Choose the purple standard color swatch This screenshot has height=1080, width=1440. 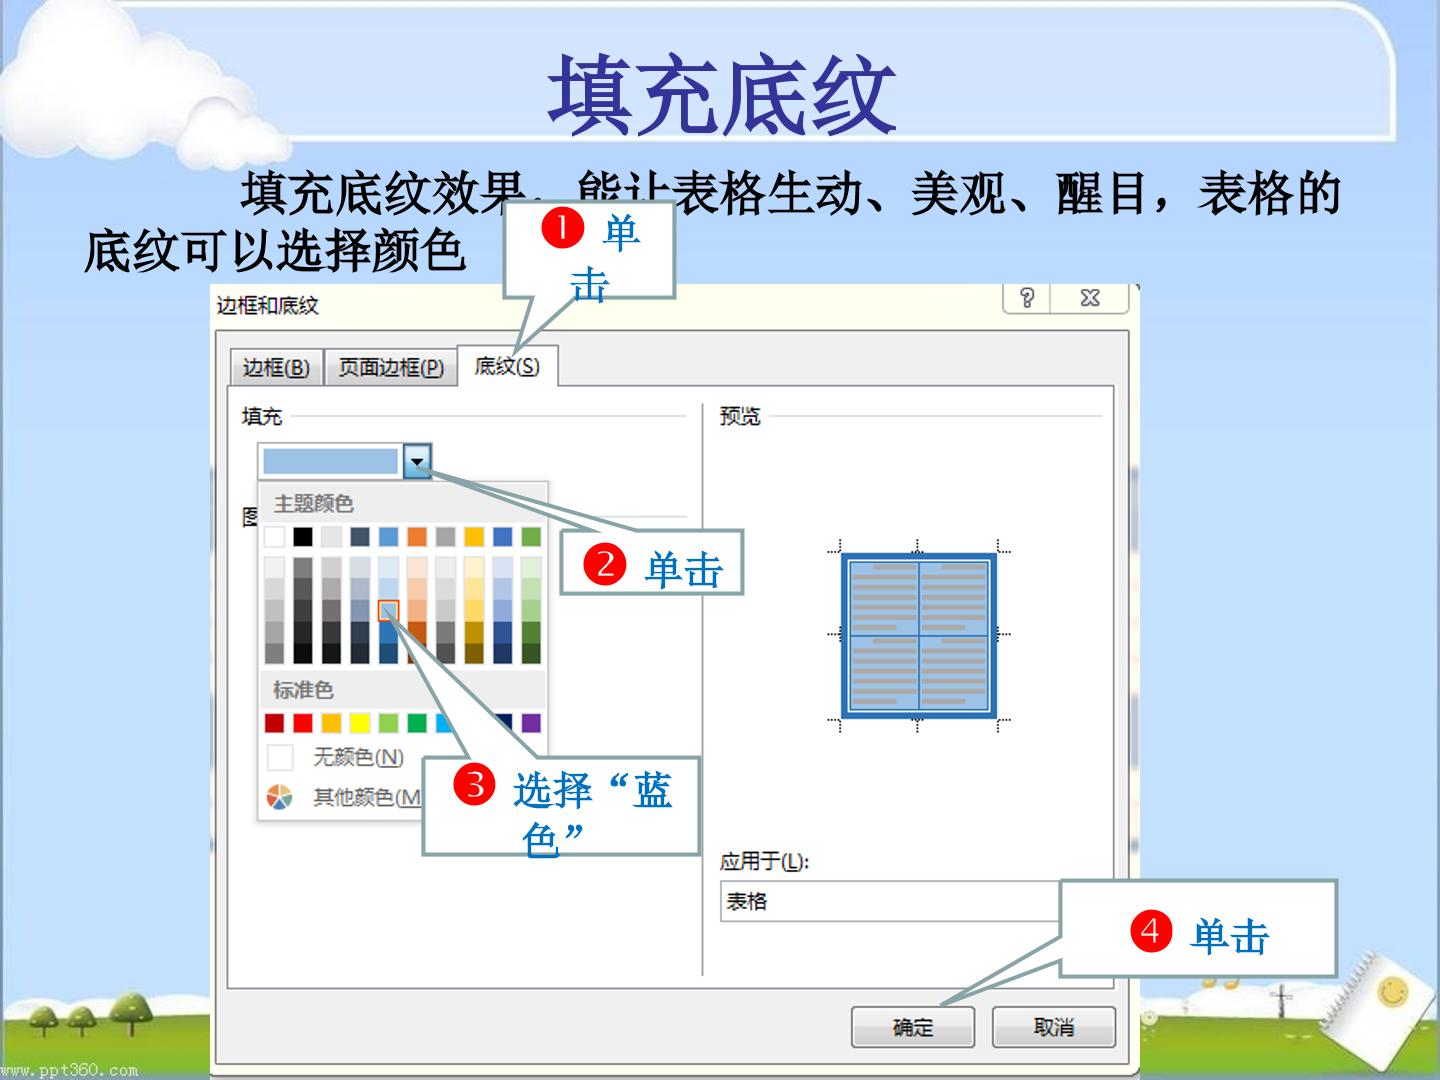(x=531, y=723)
